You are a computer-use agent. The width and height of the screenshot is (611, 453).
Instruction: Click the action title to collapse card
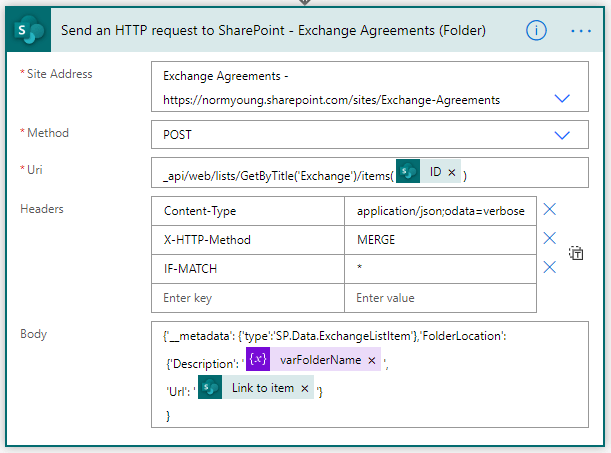[273, 30]
